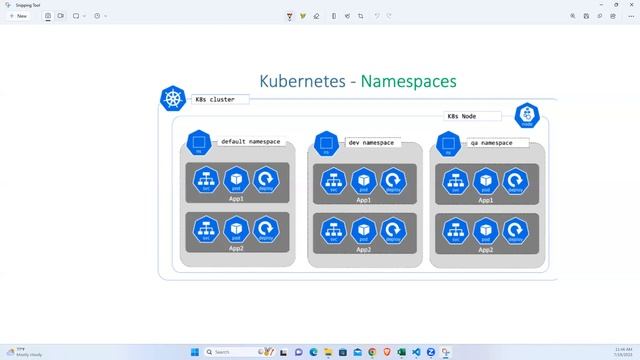Click deploy icon in qa namespace App1
Screen dimensions: 640x360
[516, 181]
